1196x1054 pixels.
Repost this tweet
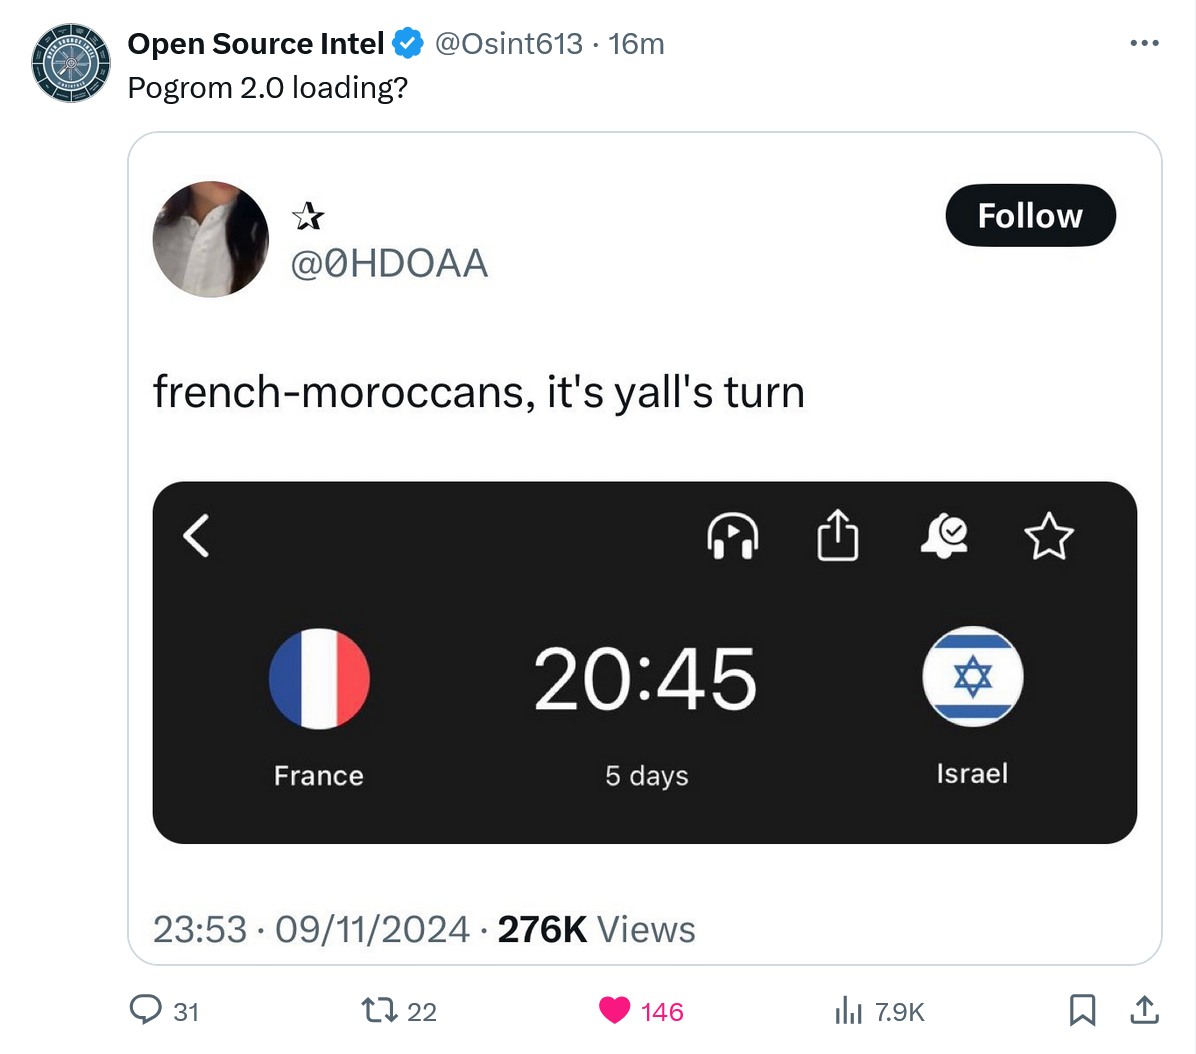[x=379, y=1010]
